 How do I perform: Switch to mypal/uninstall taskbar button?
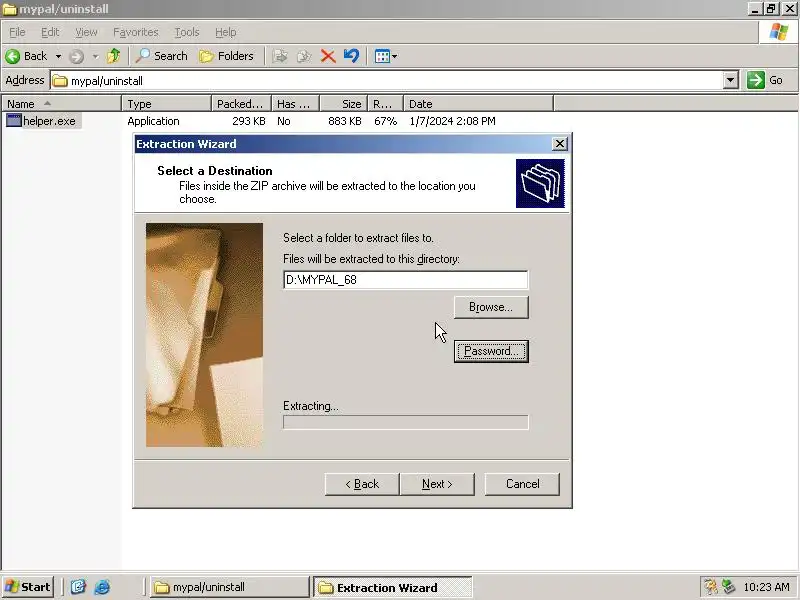(x=230, y=587)
